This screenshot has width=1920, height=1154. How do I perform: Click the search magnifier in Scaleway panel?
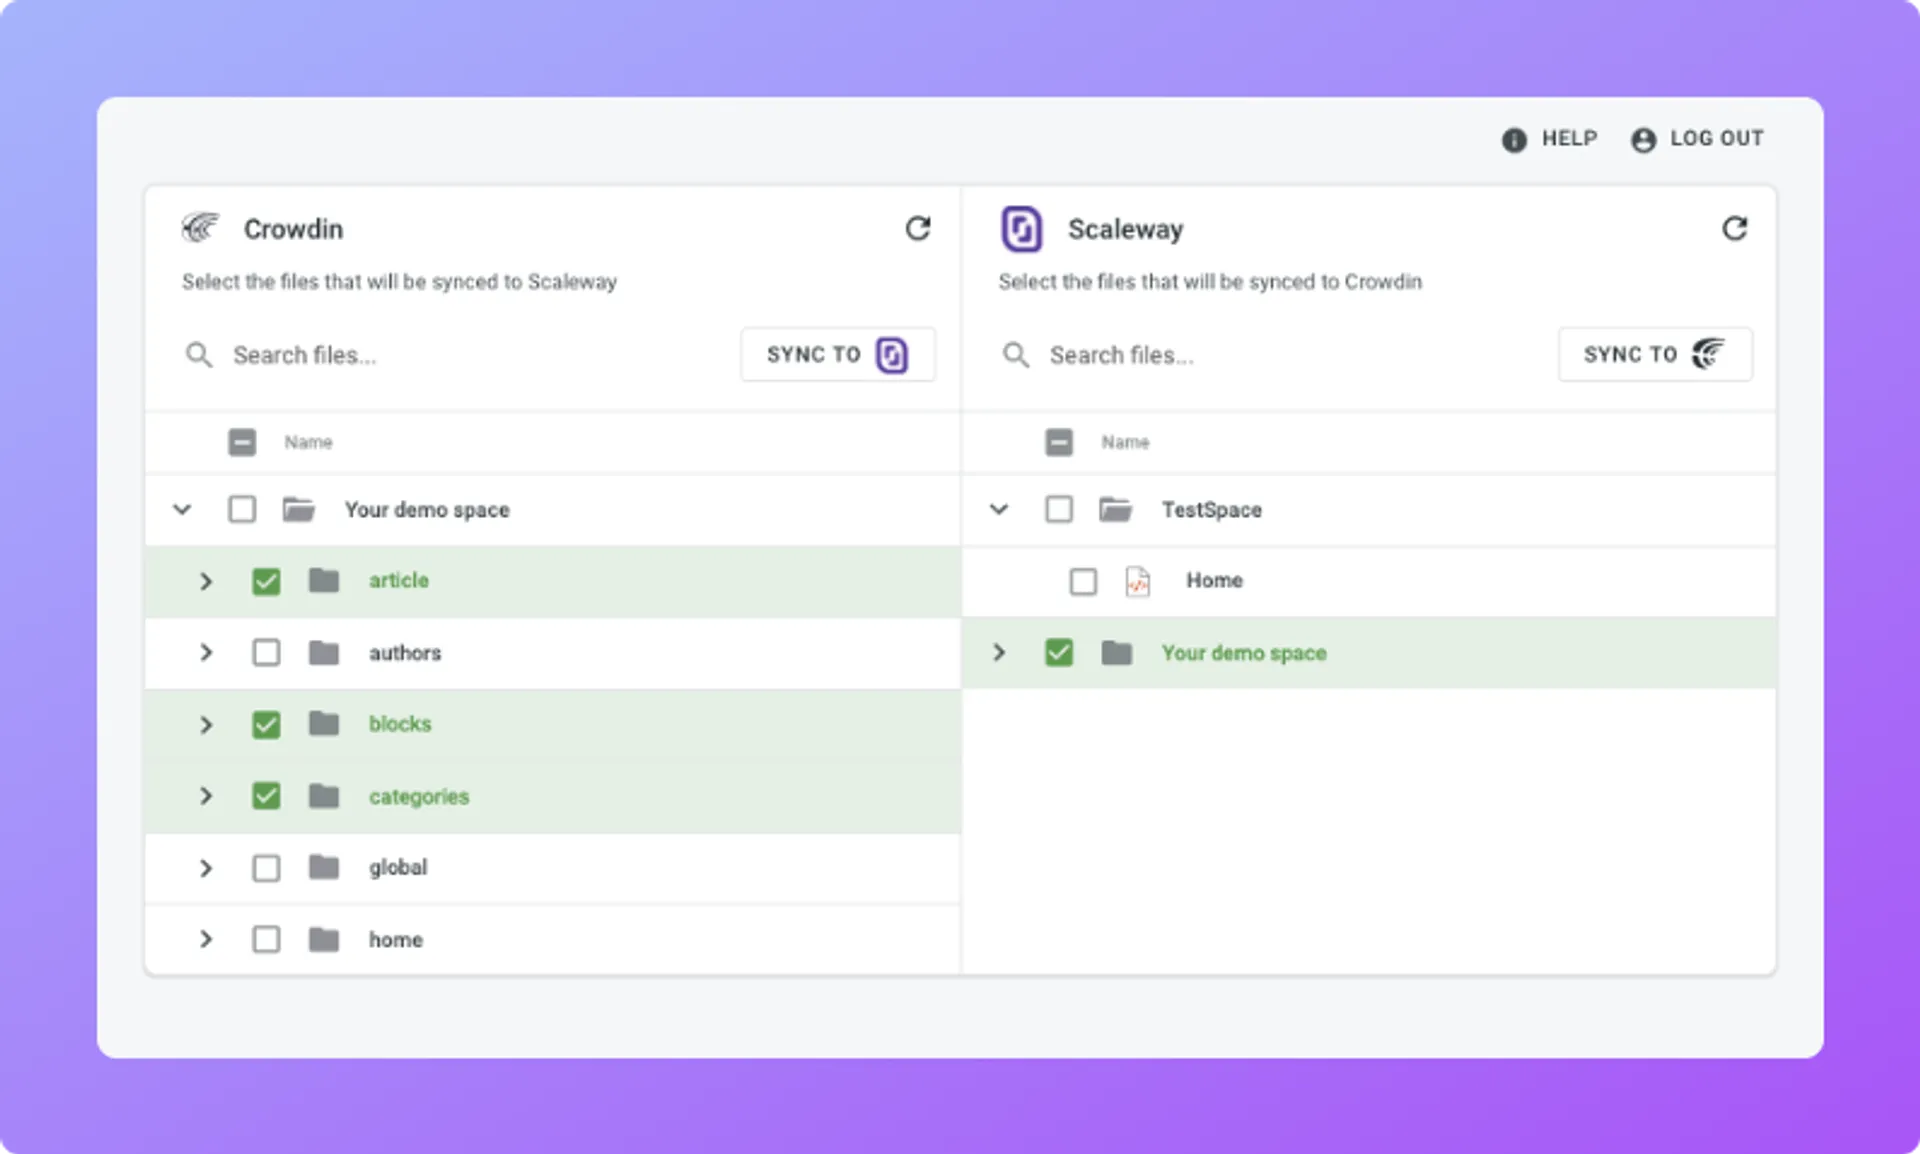pyautogui.click(x=1016, y=355)
